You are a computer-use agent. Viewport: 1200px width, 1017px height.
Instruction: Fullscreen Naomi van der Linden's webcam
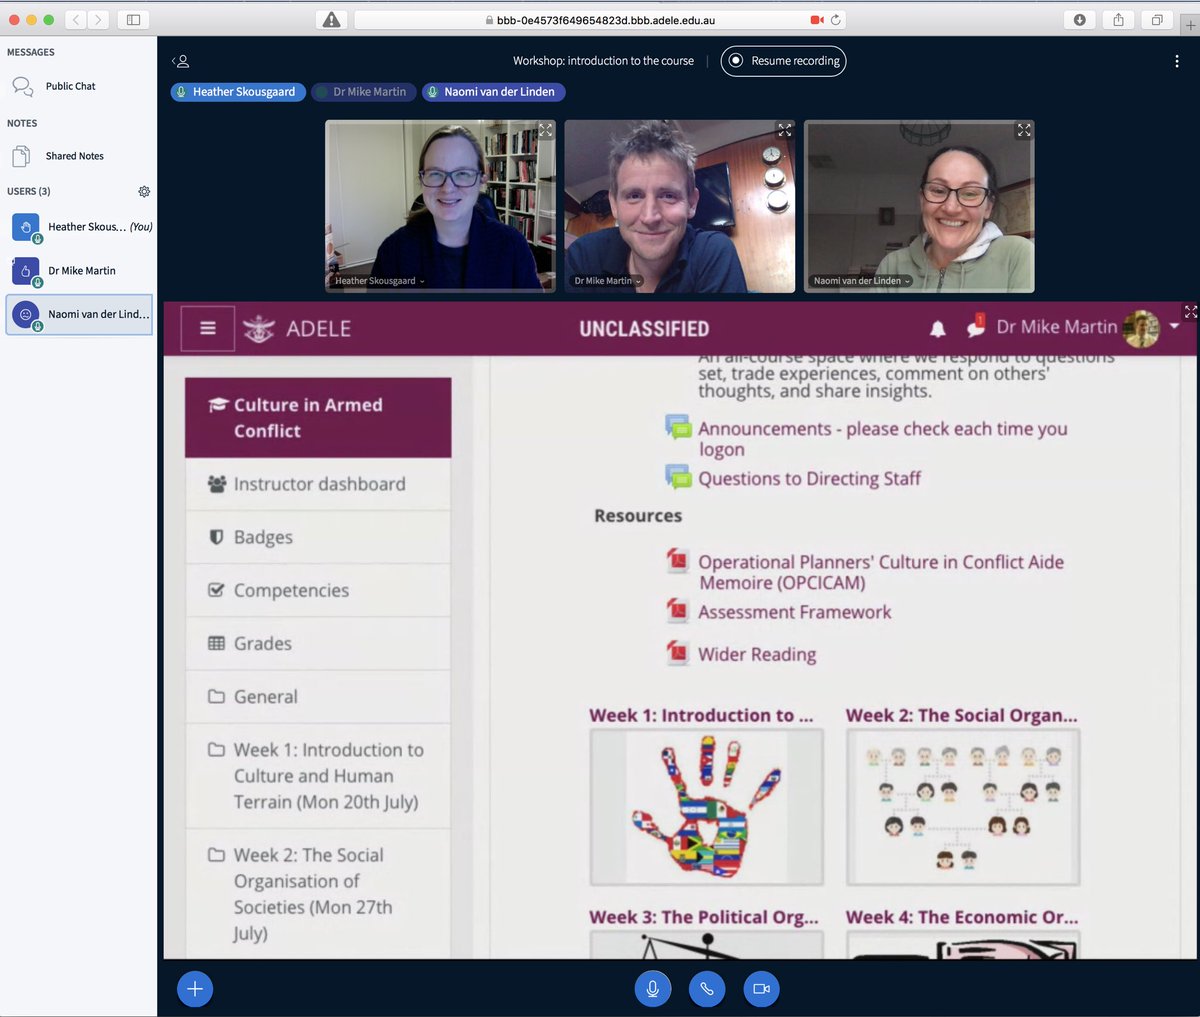coord(1023,130)
